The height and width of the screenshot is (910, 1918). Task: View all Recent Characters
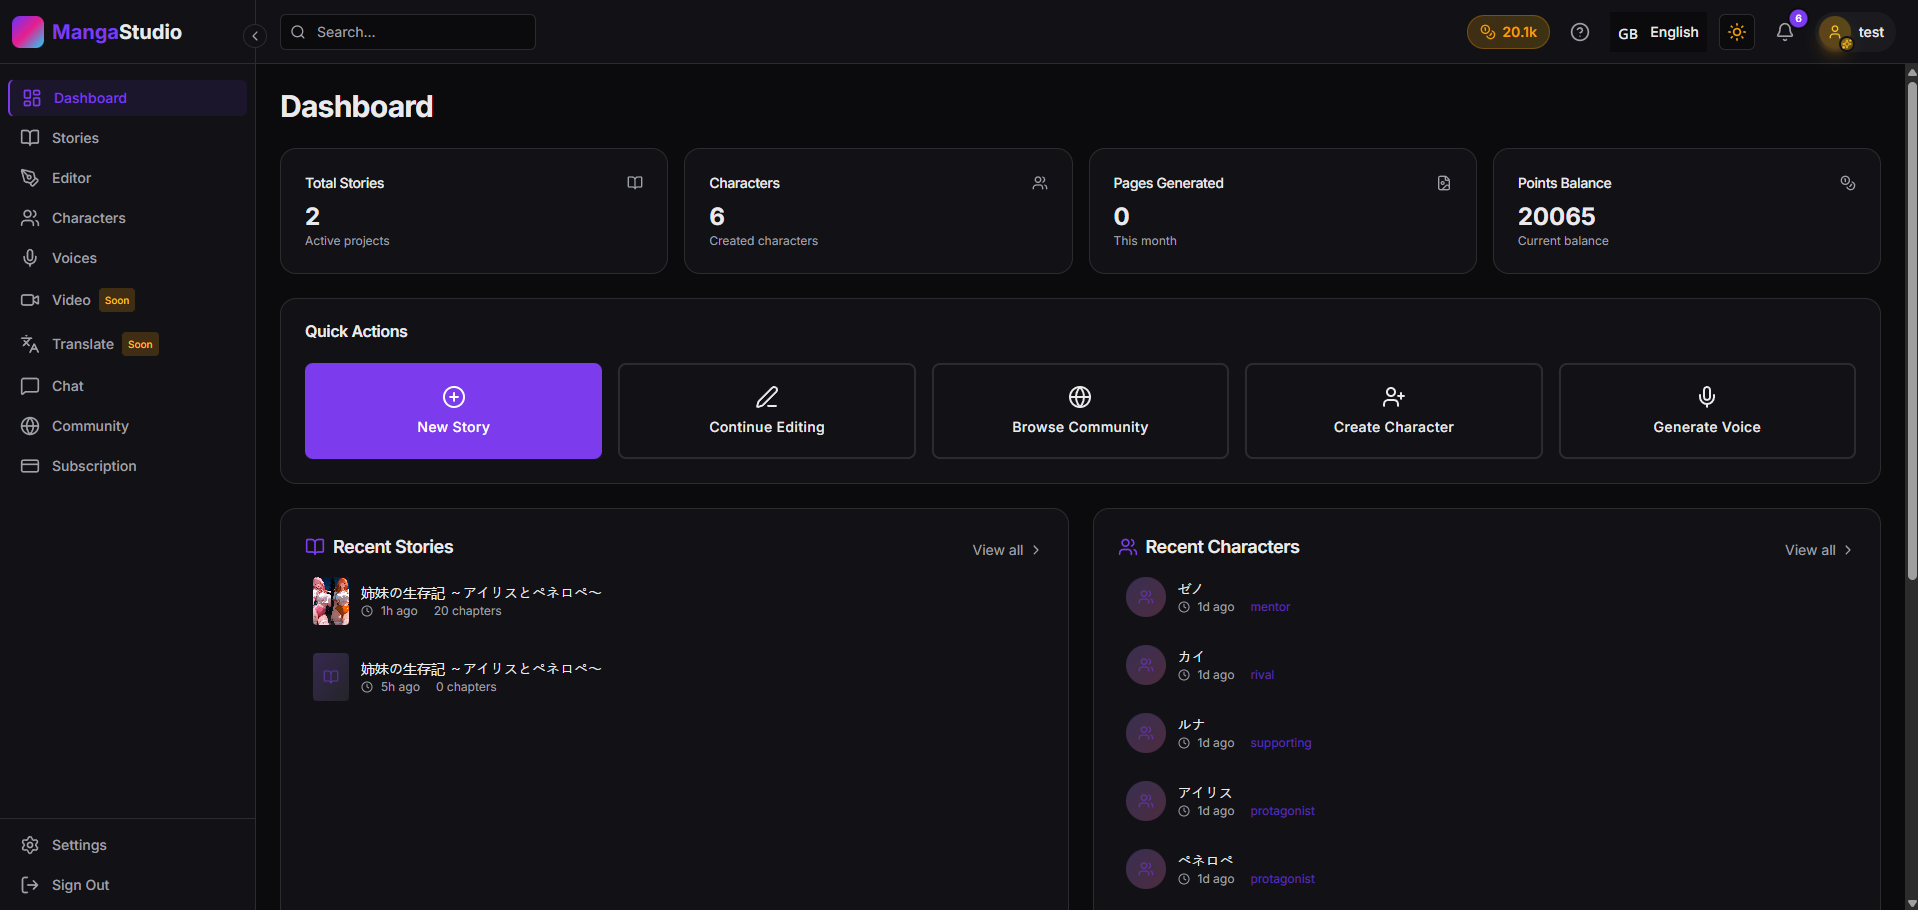point(1818,550)
